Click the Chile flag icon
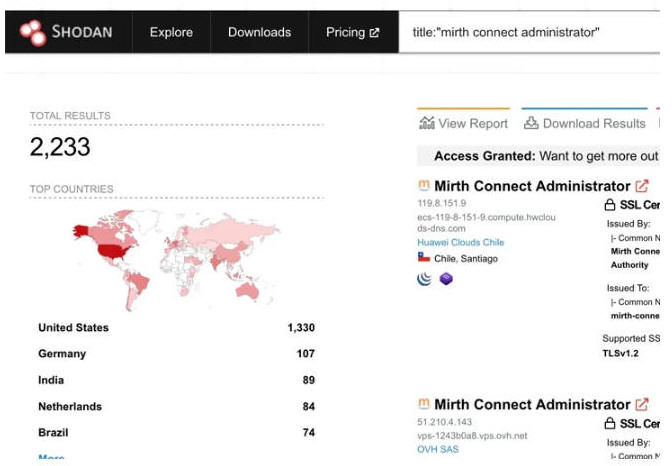The image size is (672, 466). point(424,257)
